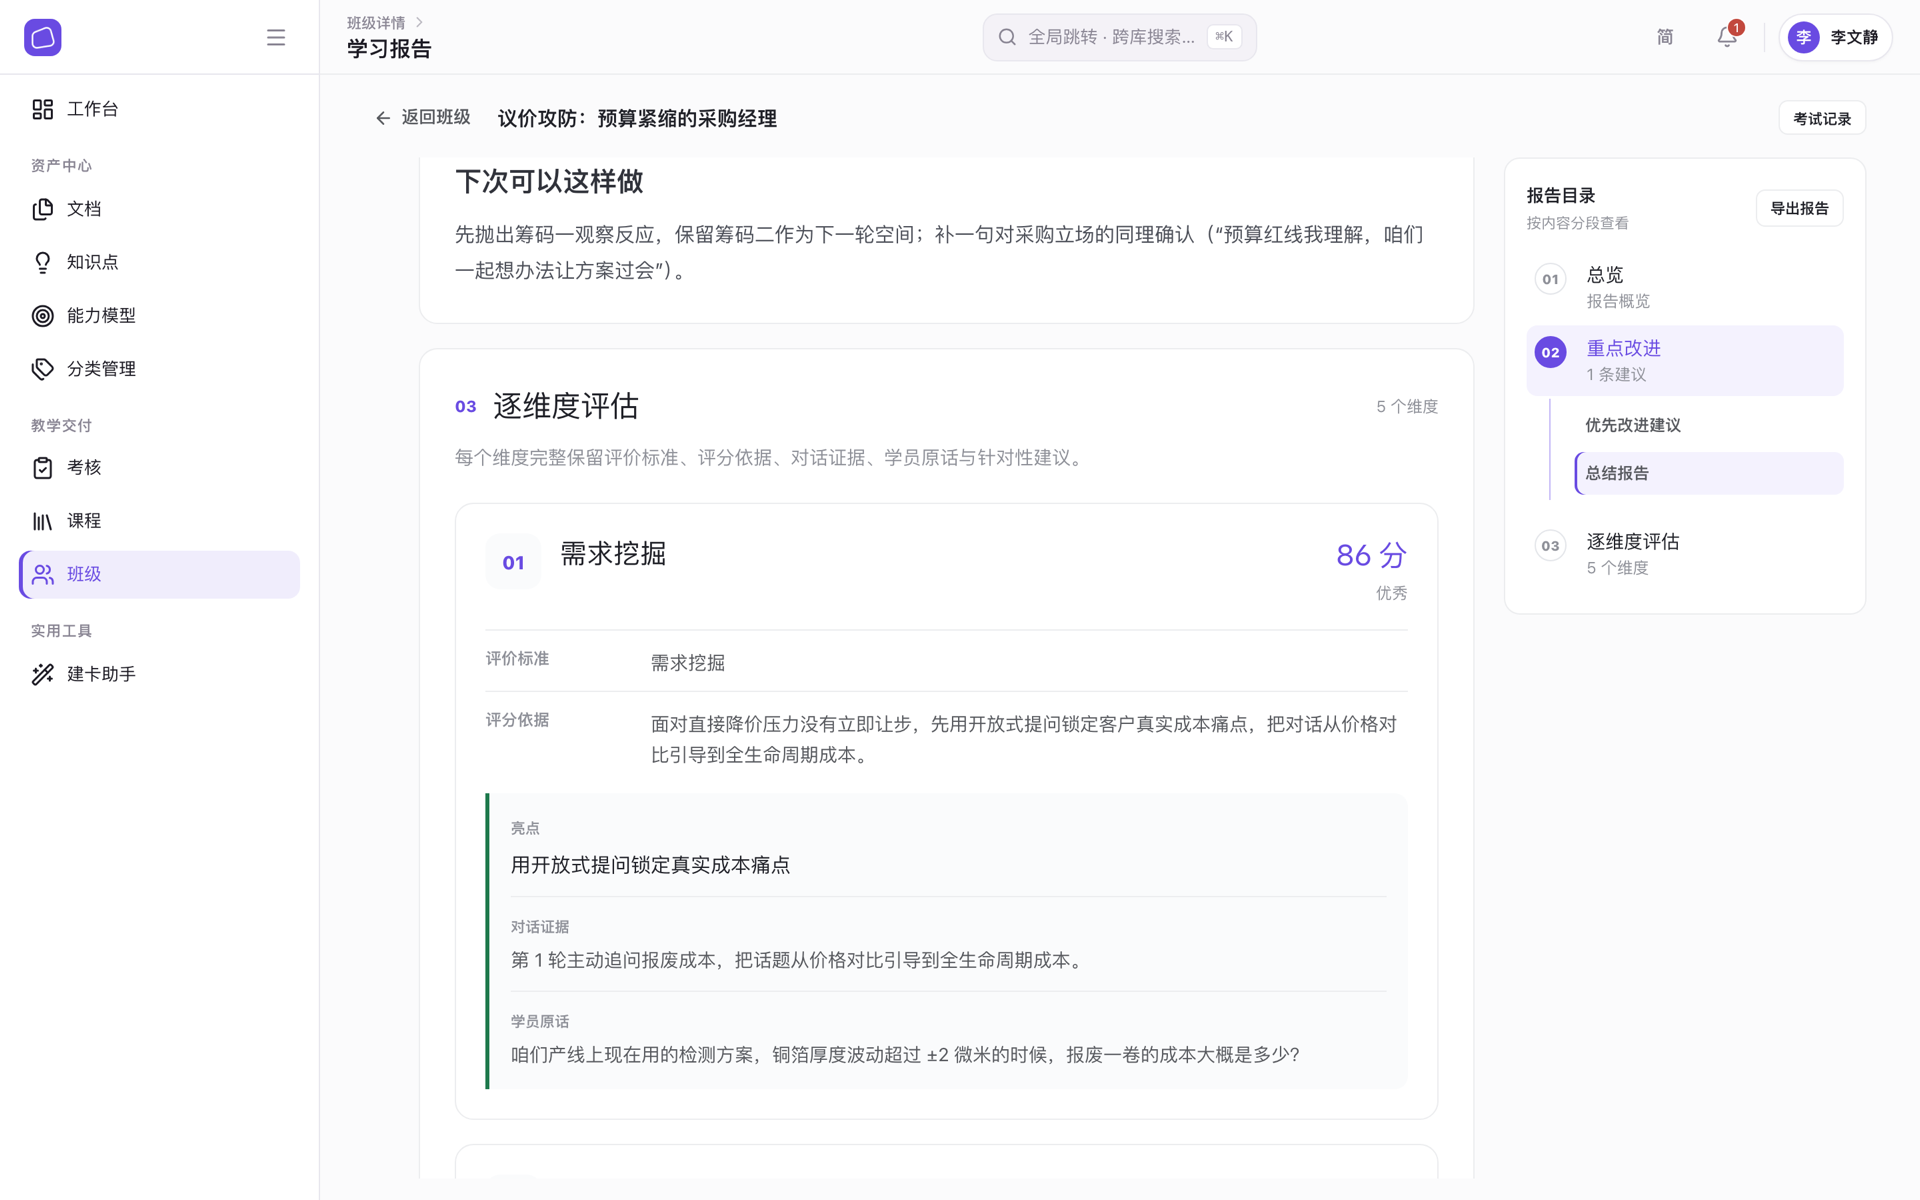The width and height of the screenshot is (1920, 1200).
Task: Click the 优秀 rating label
Action: click(1391, 593)
